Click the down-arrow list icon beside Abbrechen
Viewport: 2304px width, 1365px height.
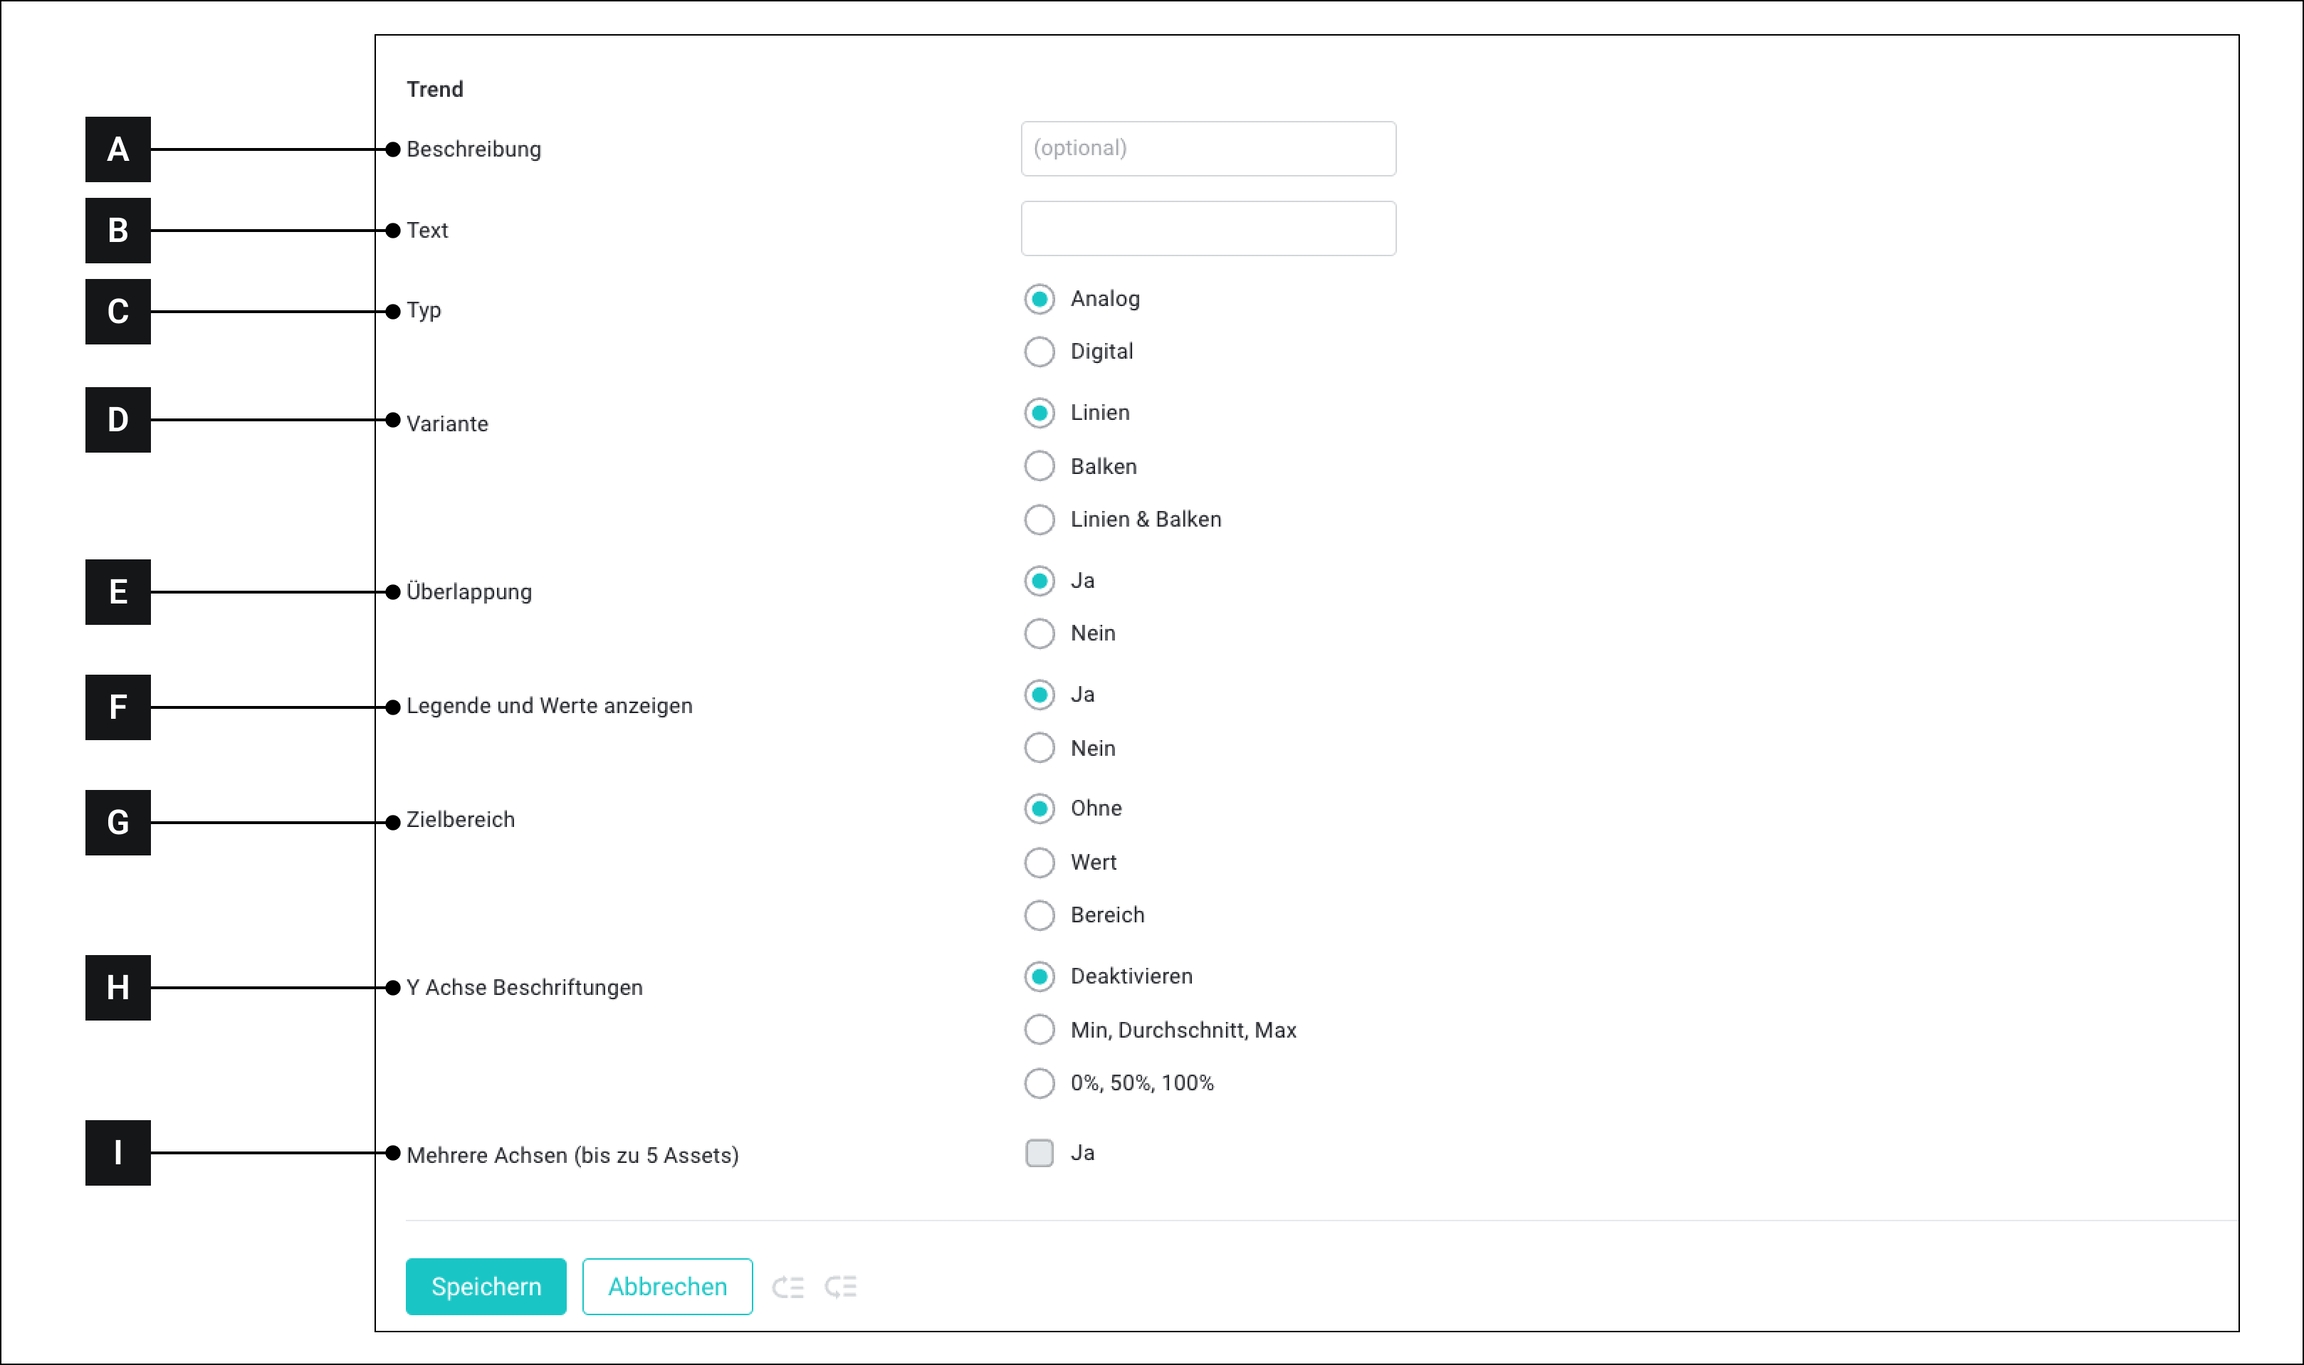coord(841,1287)
